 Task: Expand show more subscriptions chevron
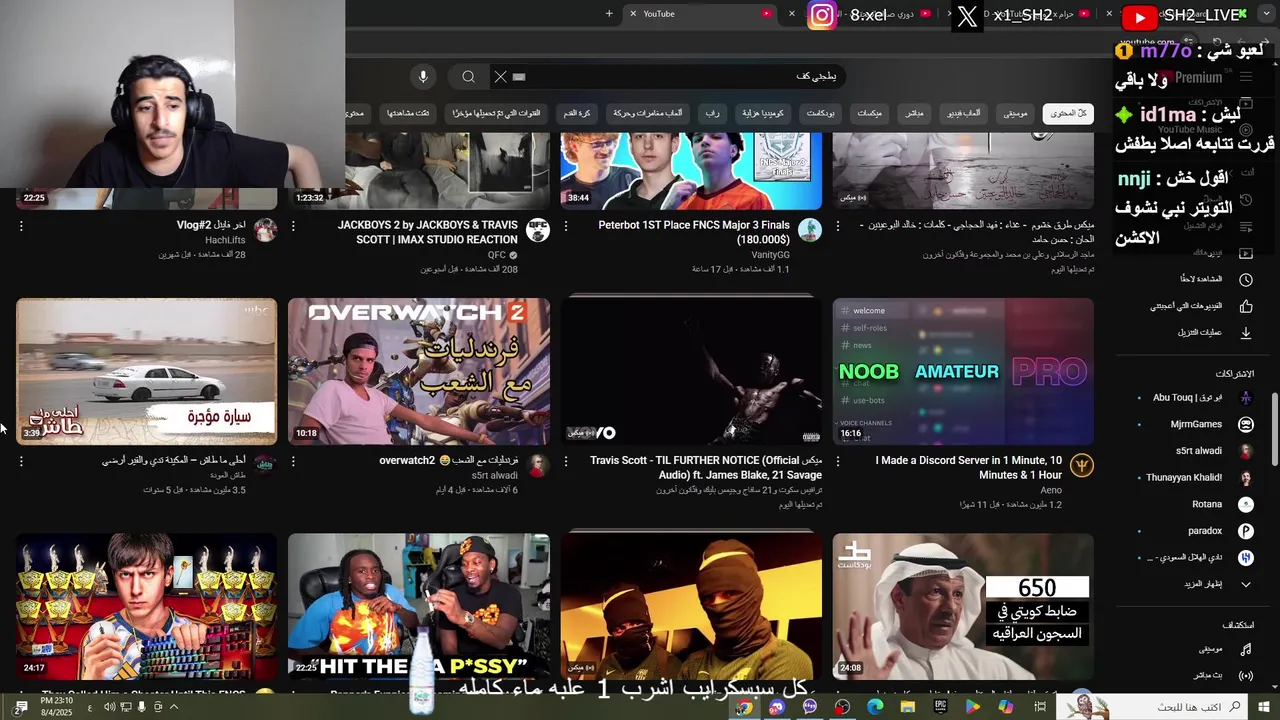click(1246, 584)
